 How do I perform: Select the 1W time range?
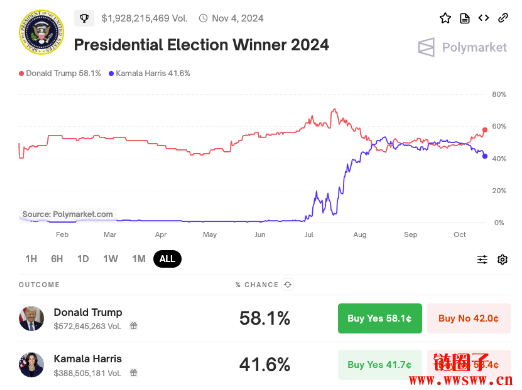[110, 259]
